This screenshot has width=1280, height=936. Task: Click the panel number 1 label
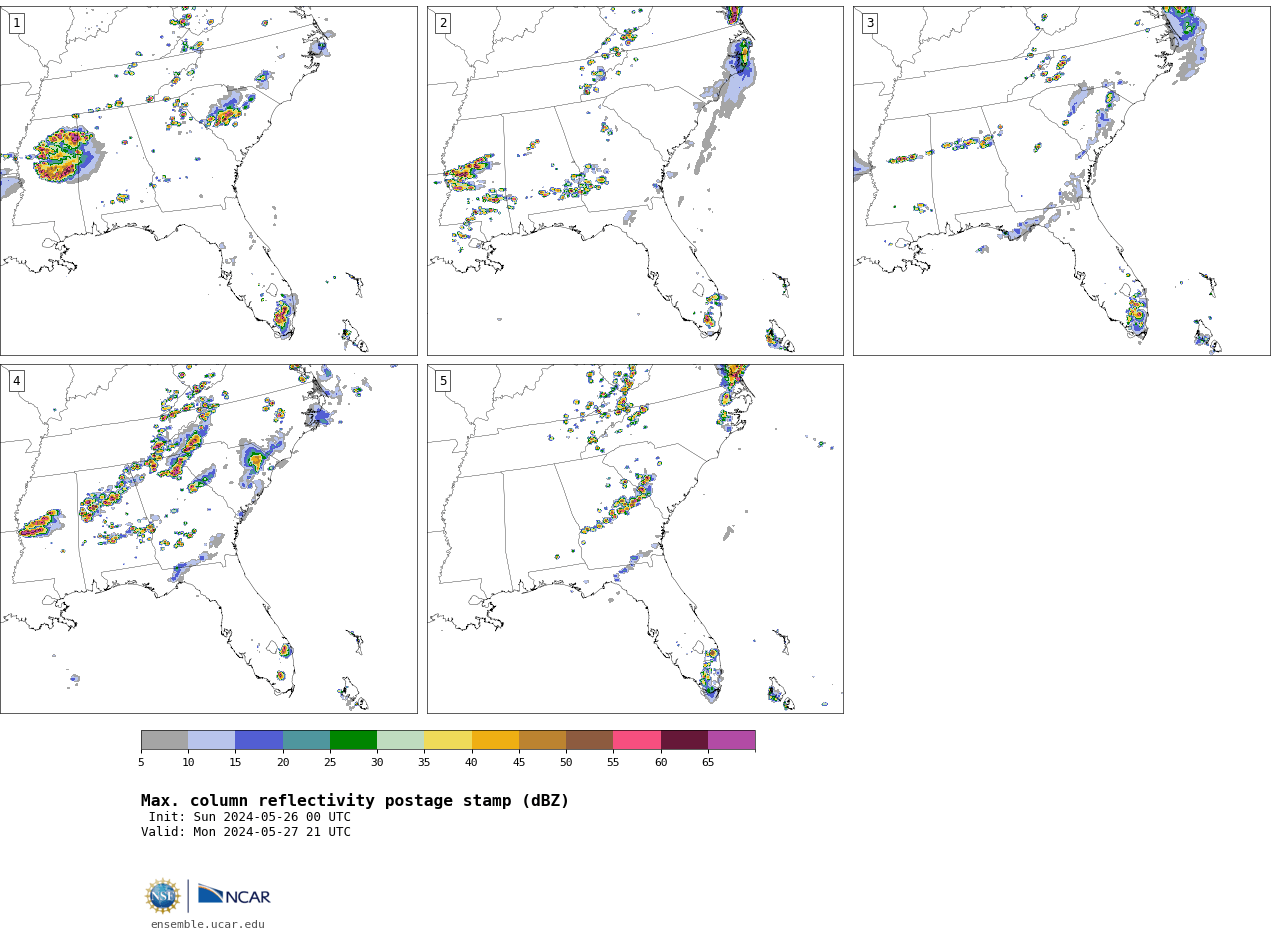(x=16, y=23)
